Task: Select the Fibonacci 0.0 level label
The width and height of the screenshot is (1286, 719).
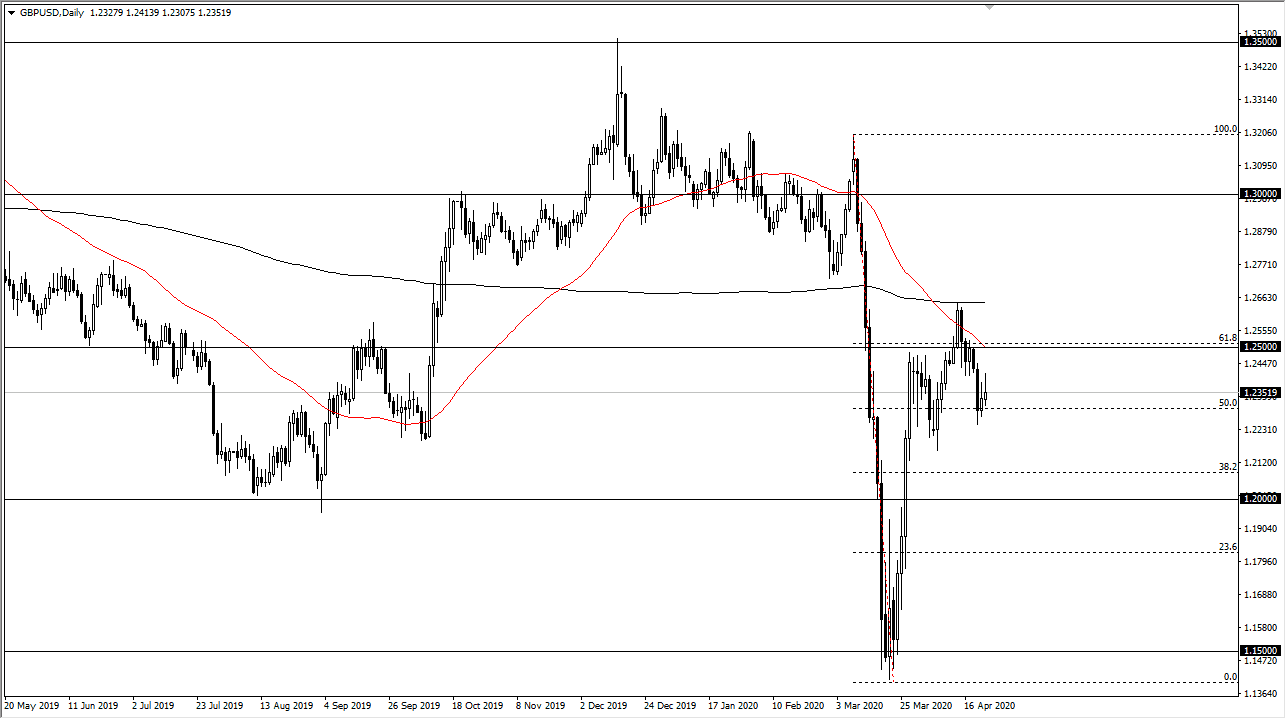Action: (1231, 677)
